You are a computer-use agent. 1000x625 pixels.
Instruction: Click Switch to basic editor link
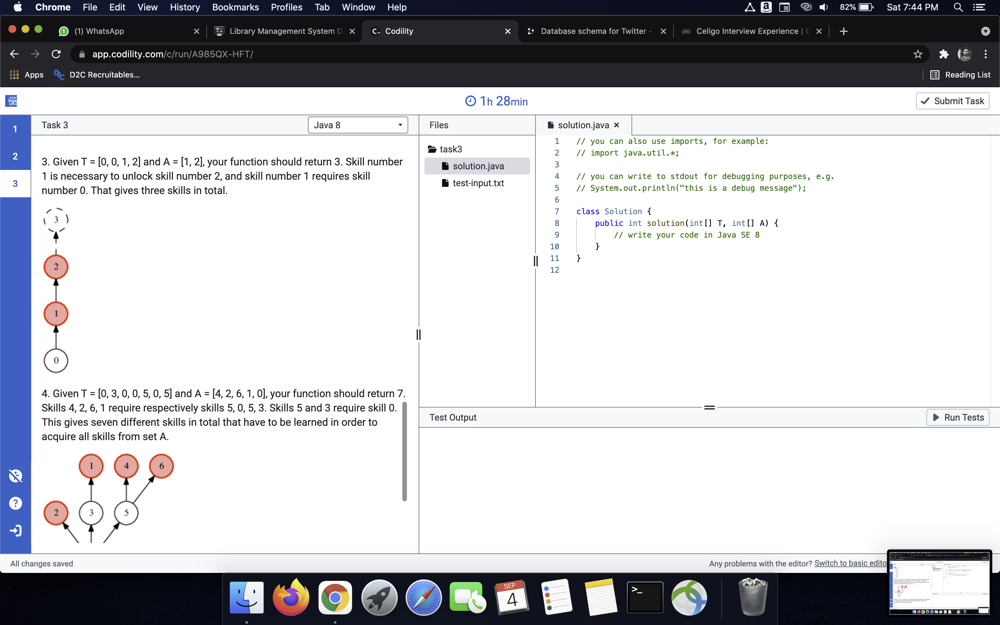tap(851, 563)
